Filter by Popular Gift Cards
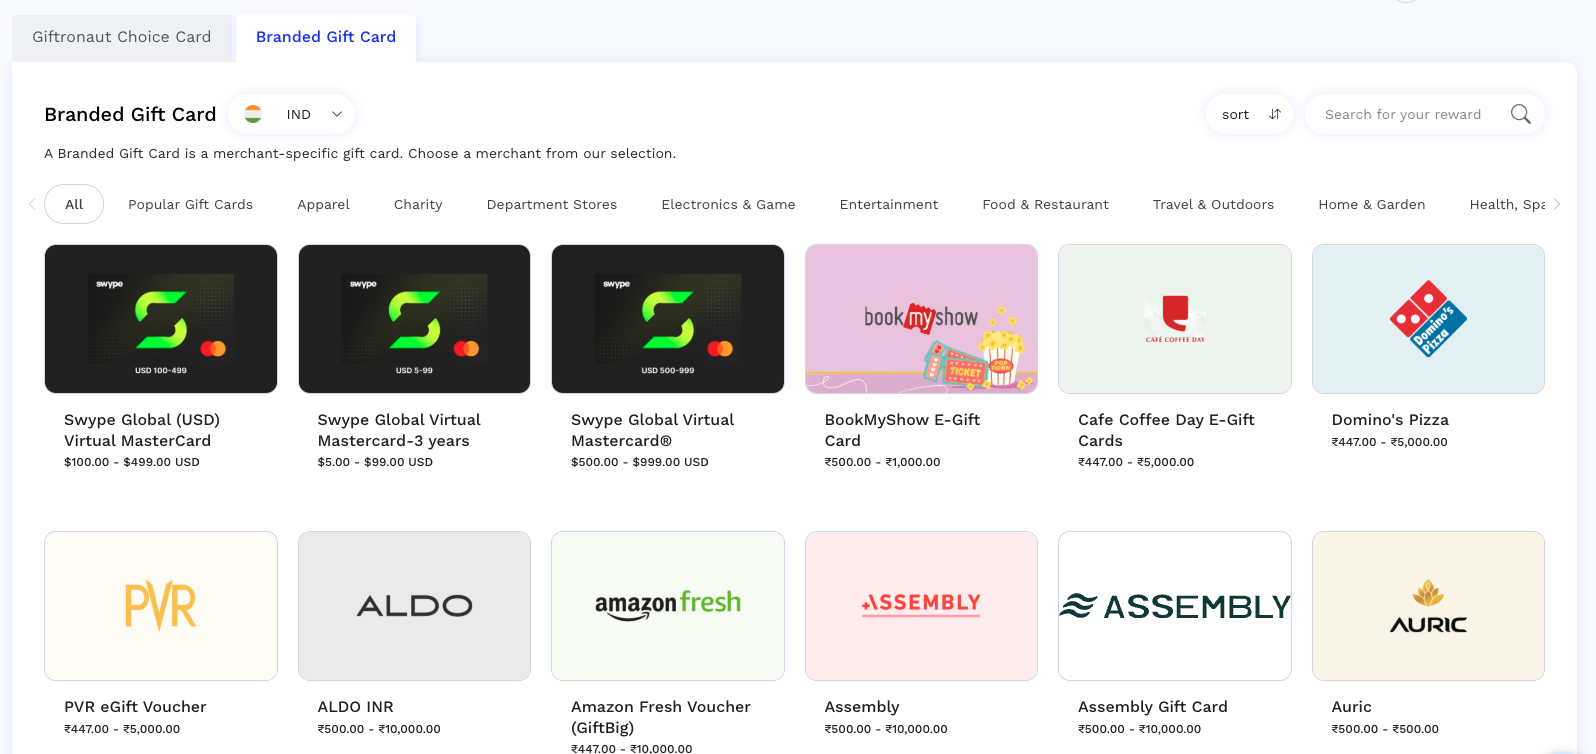The width and height of the screenshot is (1596, 754). coord(190,204)
